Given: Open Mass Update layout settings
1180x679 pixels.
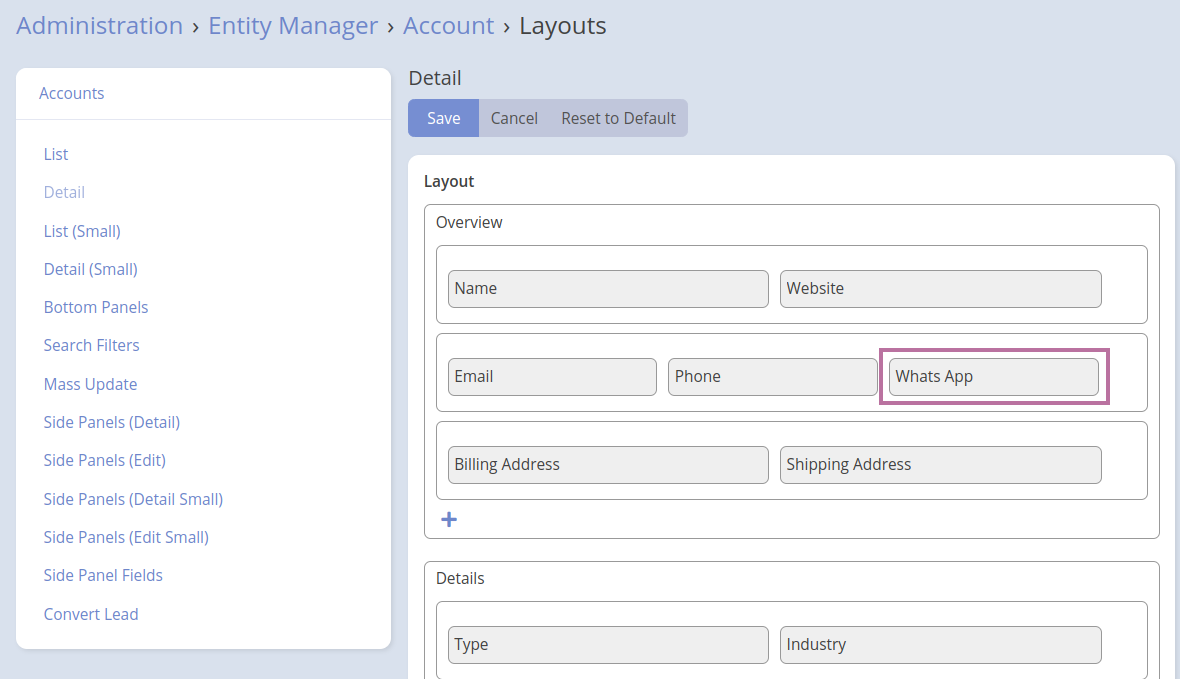Looking at the screenshot, I should click(x=90, y=384).
